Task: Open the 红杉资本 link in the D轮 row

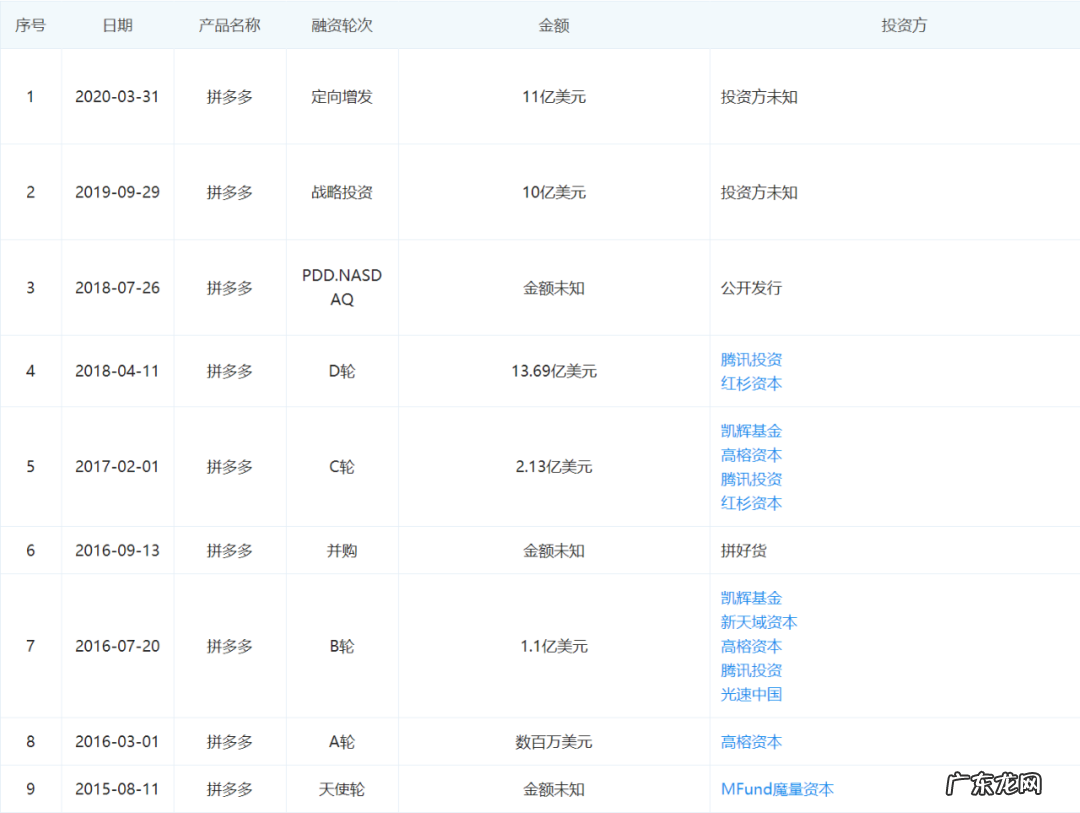Action: click(751, 383)
